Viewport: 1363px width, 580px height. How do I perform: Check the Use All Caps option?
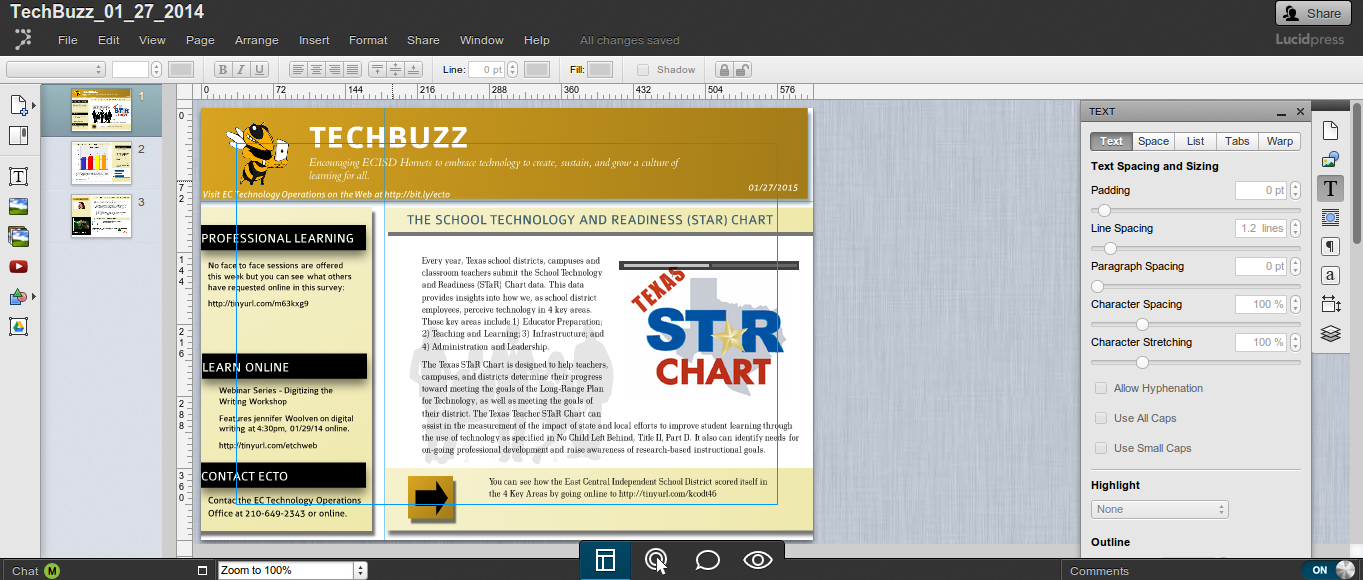(x=1101, y=418)
